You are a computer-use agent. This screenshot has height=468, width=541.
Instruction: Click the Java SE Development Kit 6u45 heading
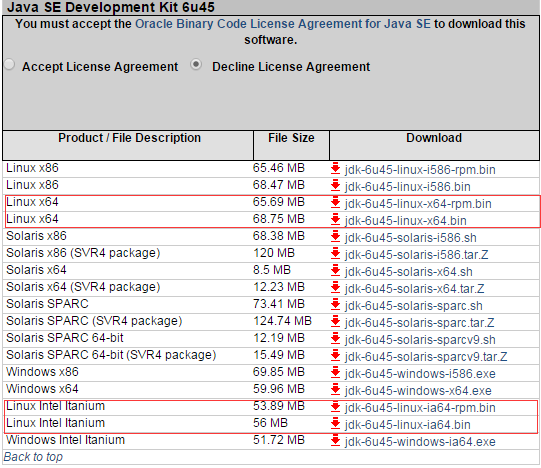[111, 7]
